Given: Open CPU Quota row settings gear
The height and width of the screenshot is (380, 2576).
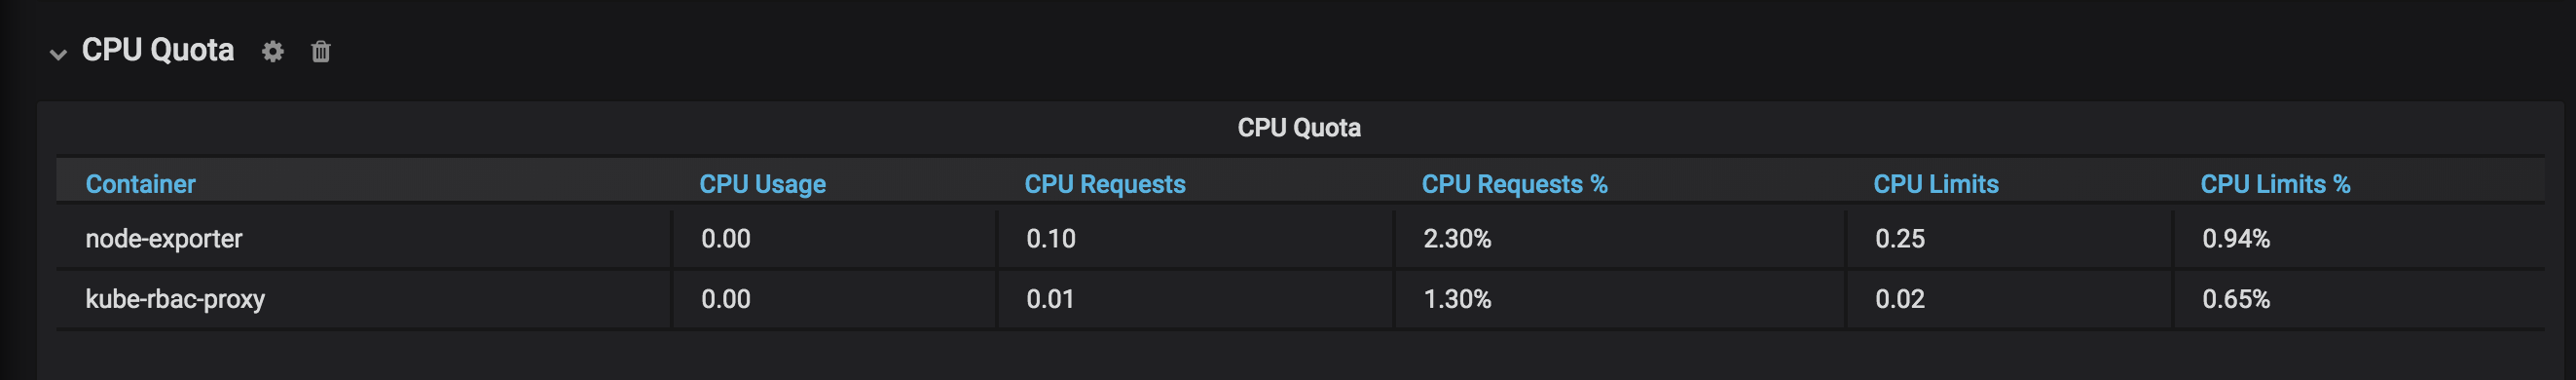Looking at the screenshot, I should [x=273, y=51].
